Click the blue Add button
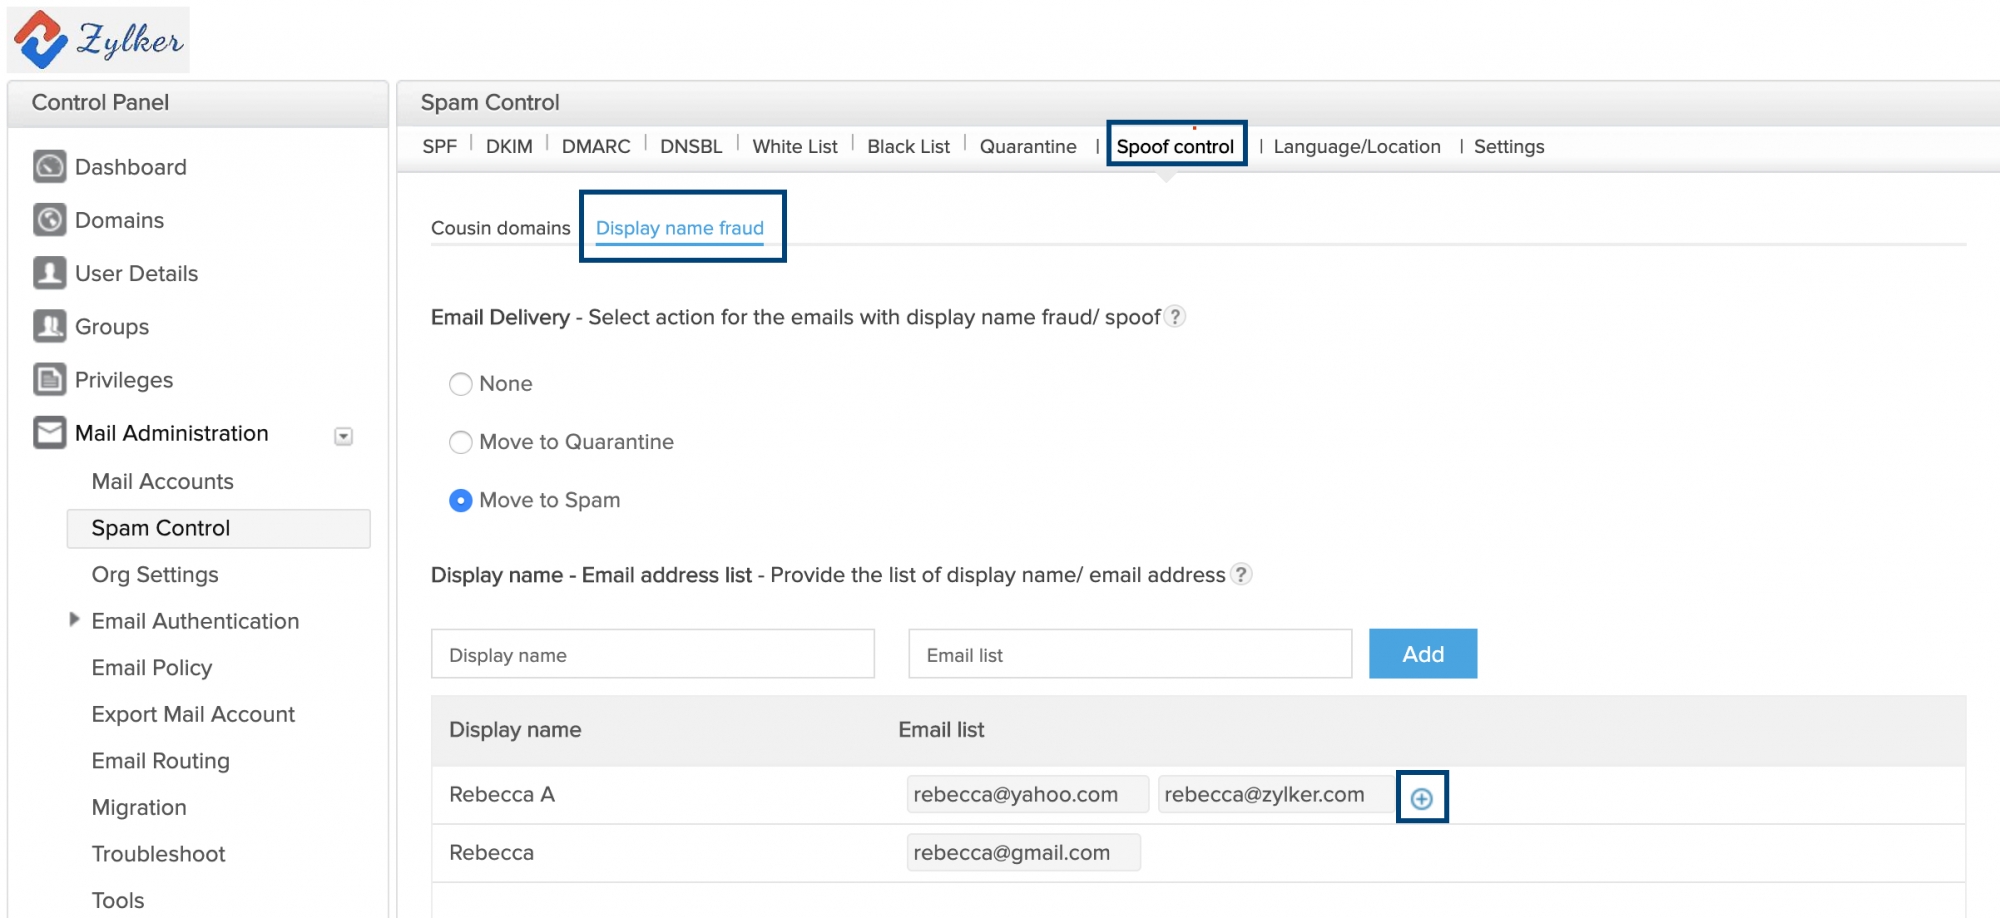2000x918 pixels. coord(1422,654)
